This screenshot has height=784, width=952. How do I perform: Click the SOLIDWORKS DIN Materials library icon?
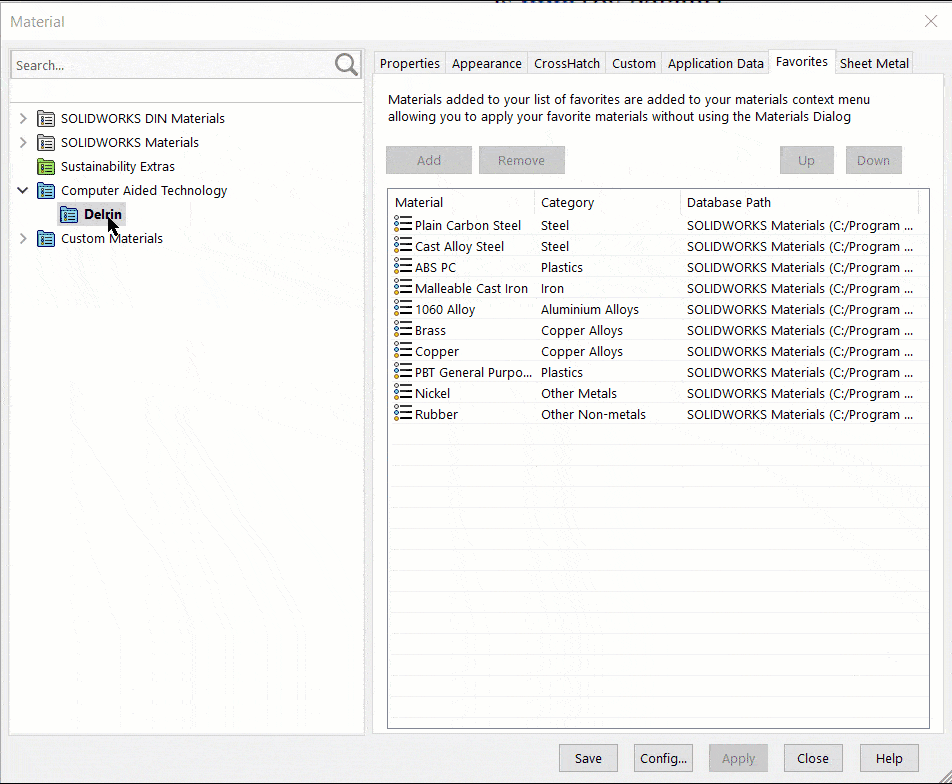point(46,118)
